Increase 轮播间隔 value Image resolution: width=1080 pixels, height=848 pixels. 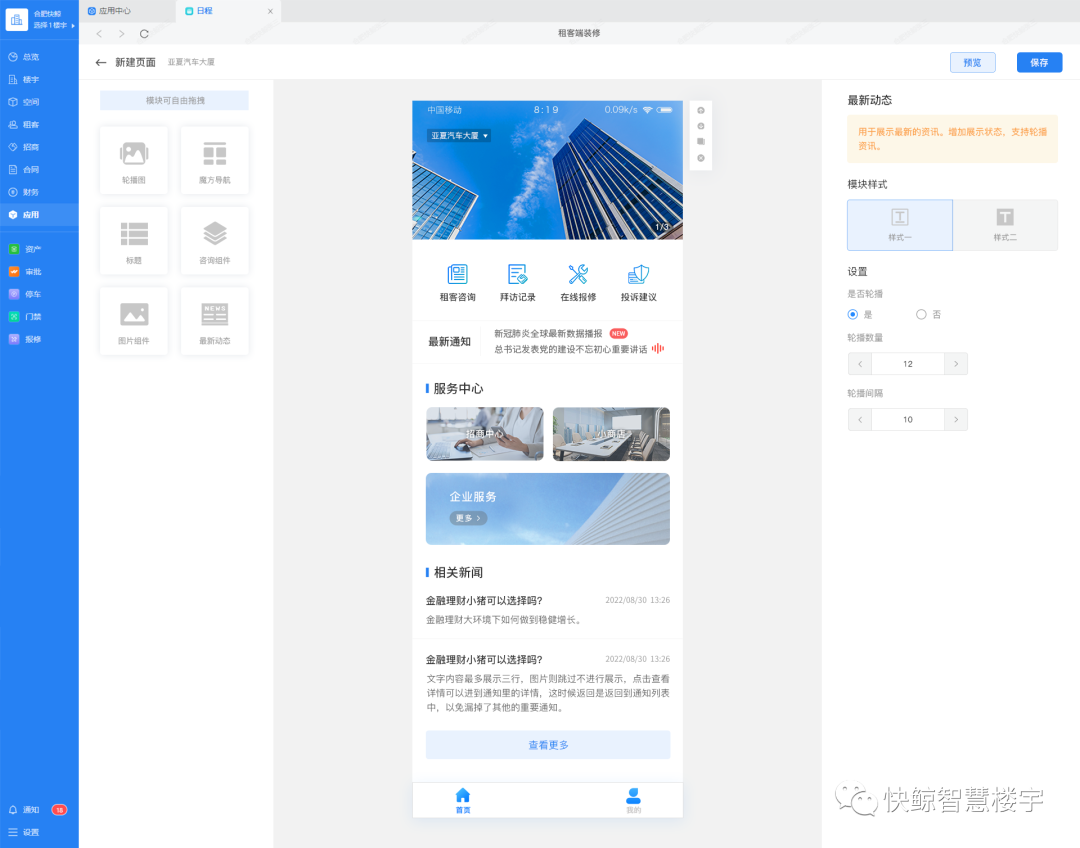[x=955, y=420]
